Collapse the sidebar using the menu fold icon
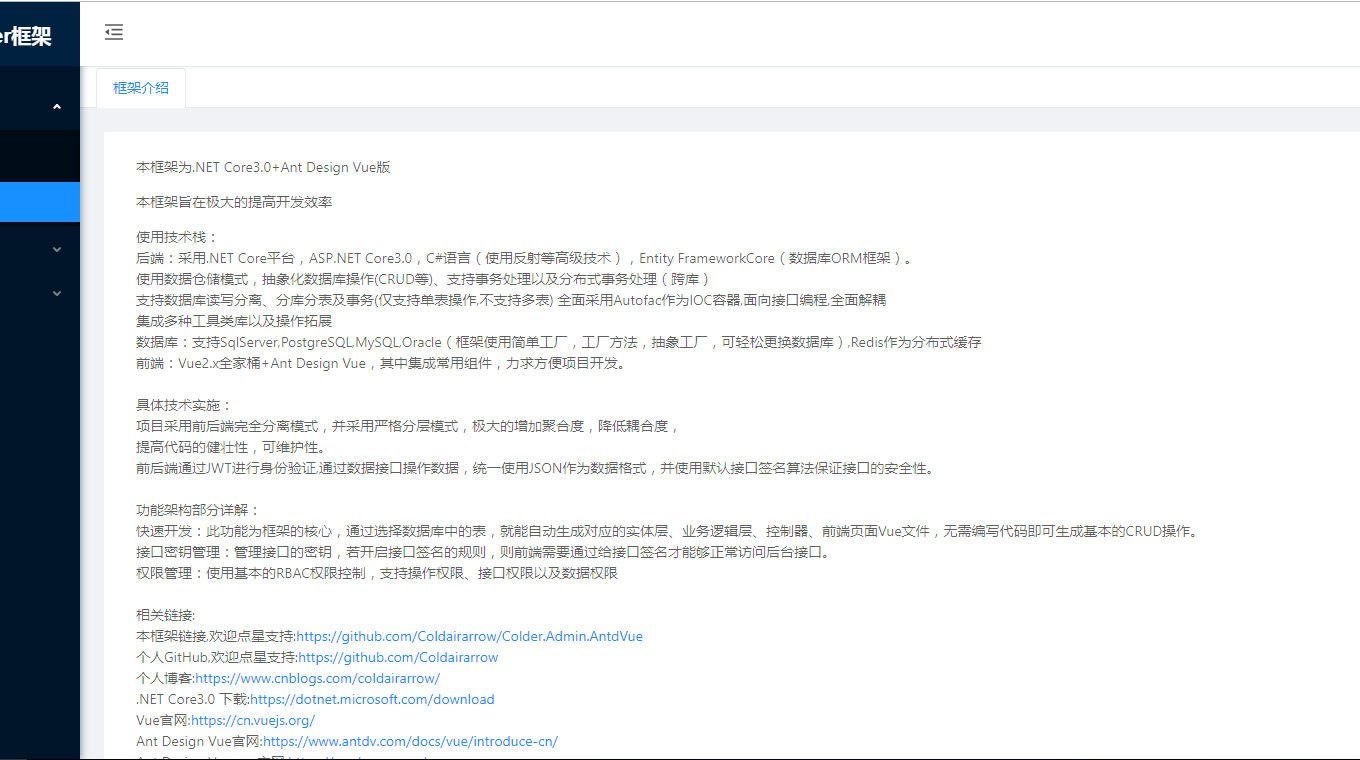The image size is (1360, 760). click(114, 32)
